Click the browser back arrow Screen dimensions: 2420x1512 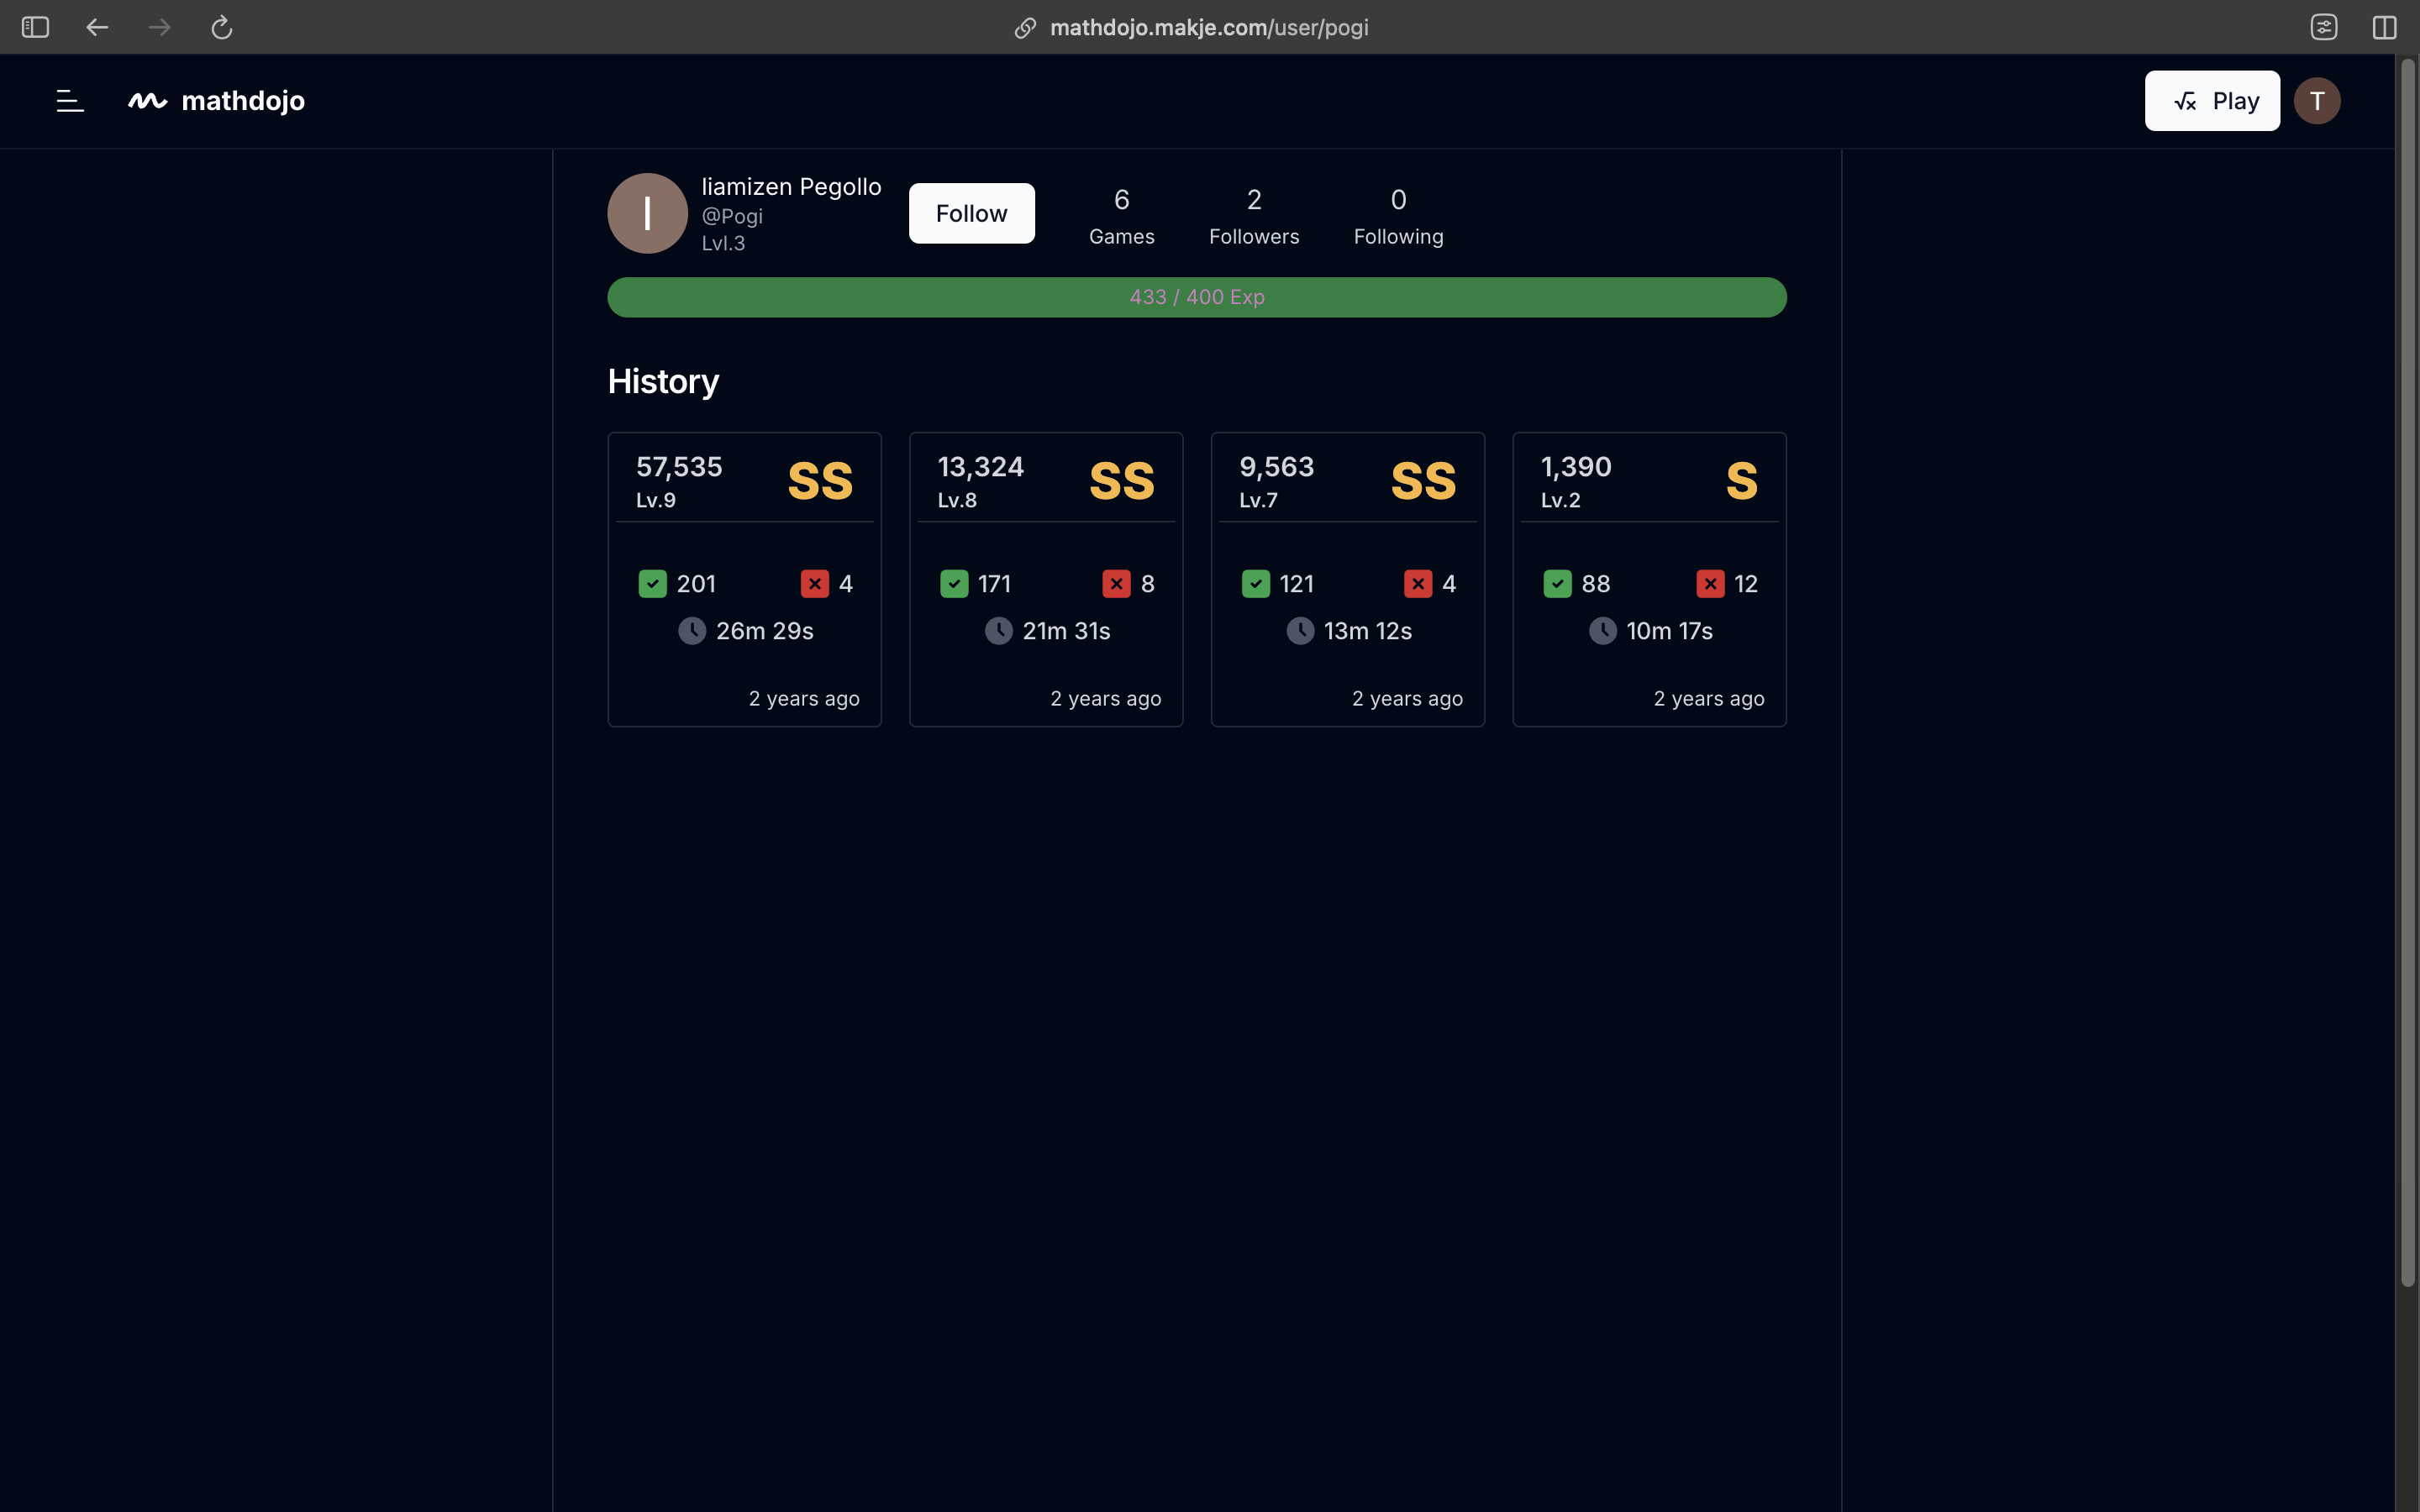pyautogui.click(x=97, y=27)
